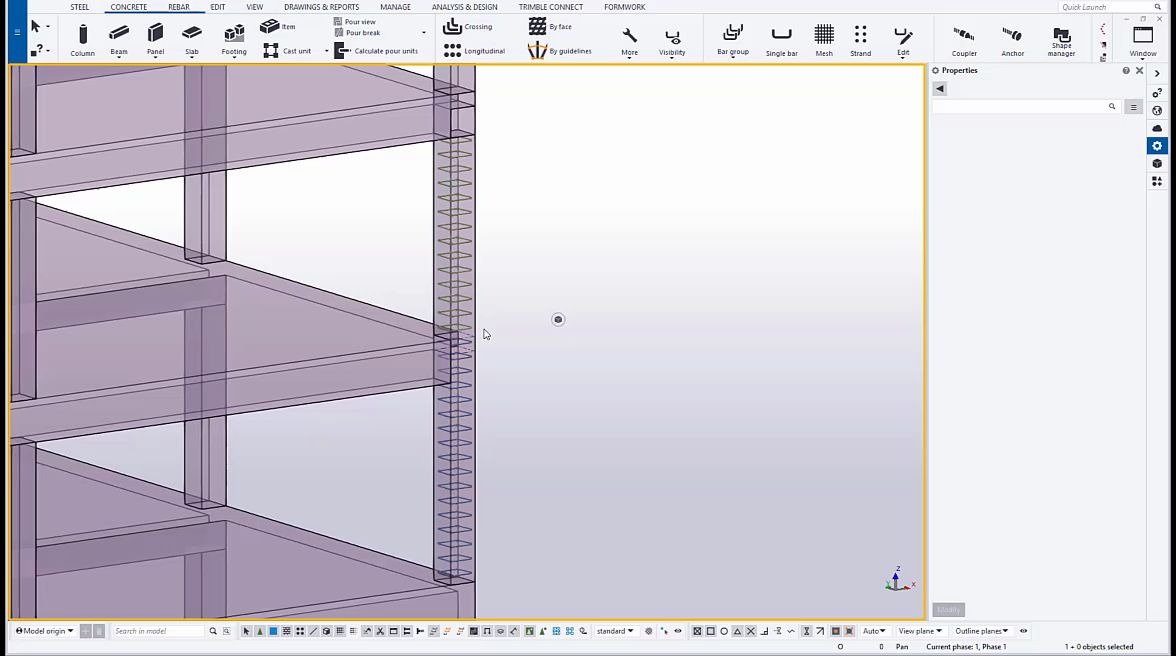
Task: Open the Model origin dropdown
Action: [x=44, y=631]
